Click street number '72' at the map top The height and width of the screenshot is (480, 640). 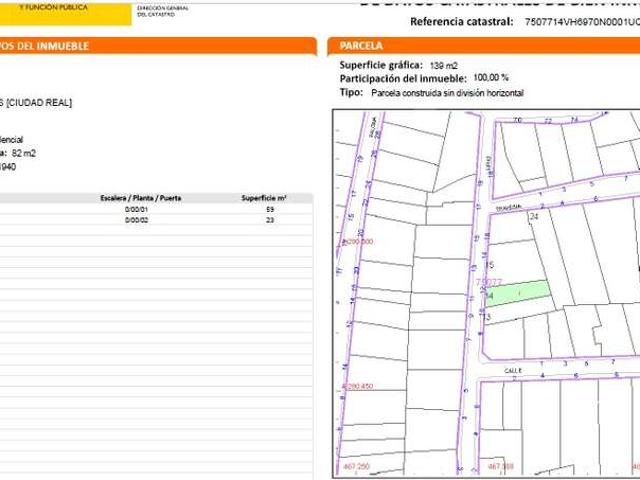pyautogui.click(x=548, y=121)
